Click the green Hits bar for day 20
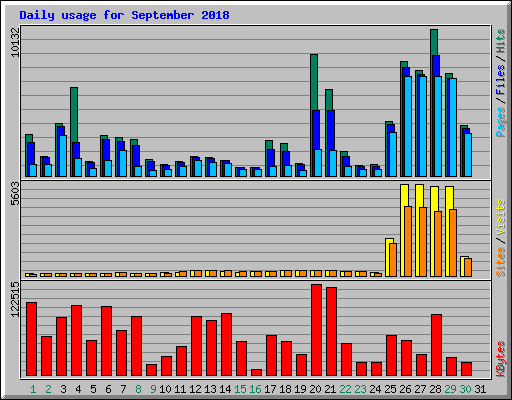The height and width of the screenshot is (400, 512). (x=314, y=82)
